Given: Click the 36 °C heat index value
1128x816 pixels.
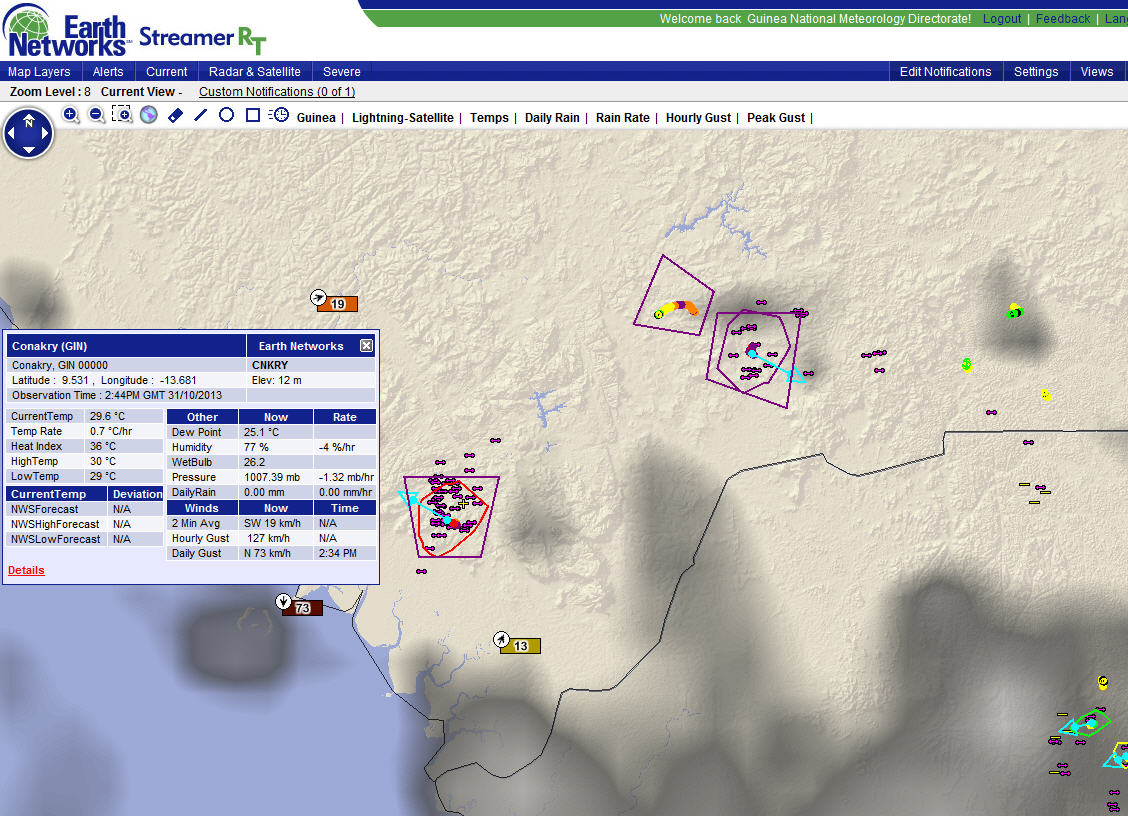Looking at the screenshot, I should [103, 446].
